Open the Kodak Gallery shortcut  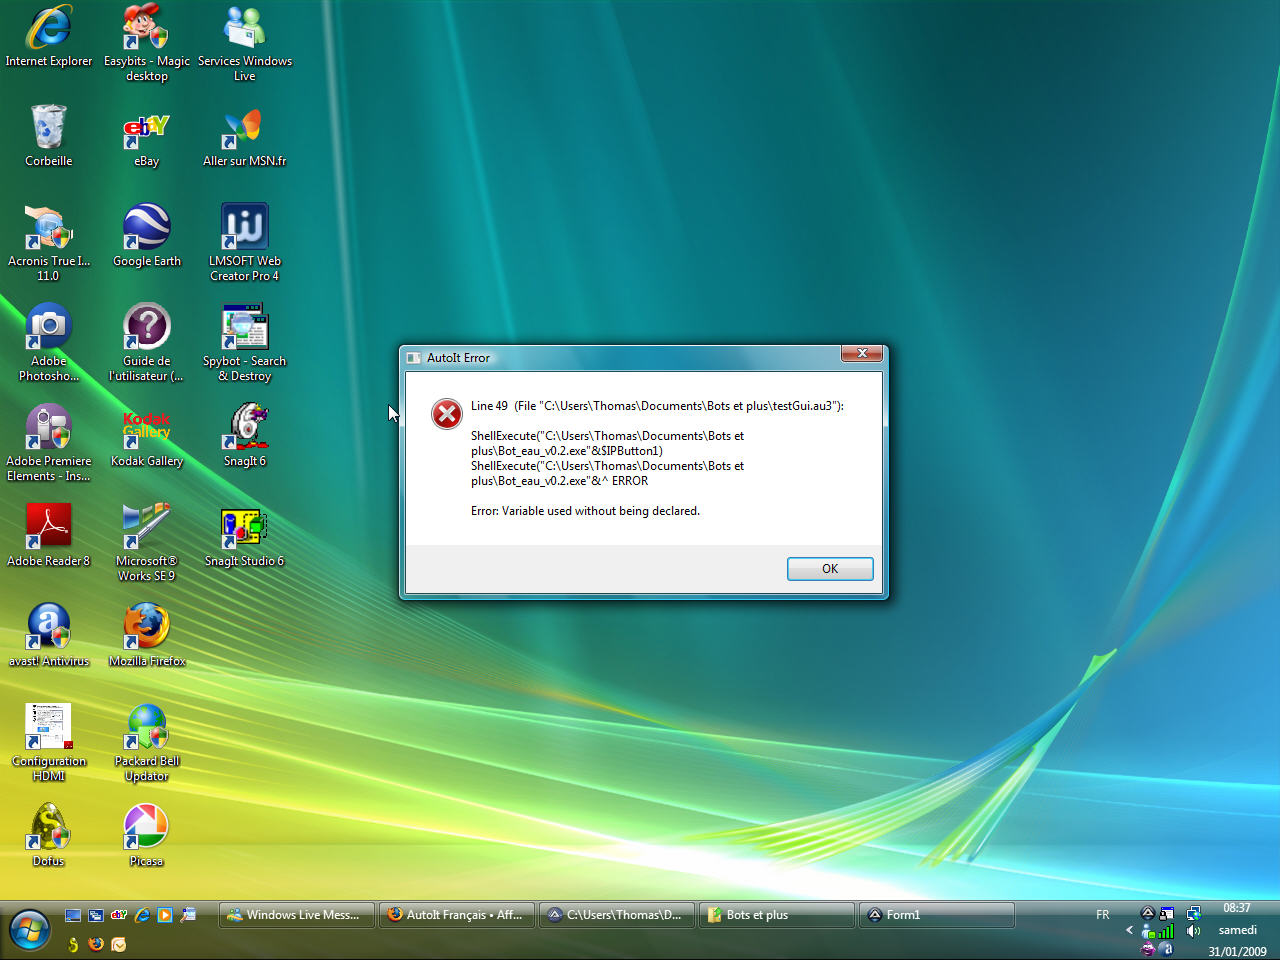click(x=147, y=428)
